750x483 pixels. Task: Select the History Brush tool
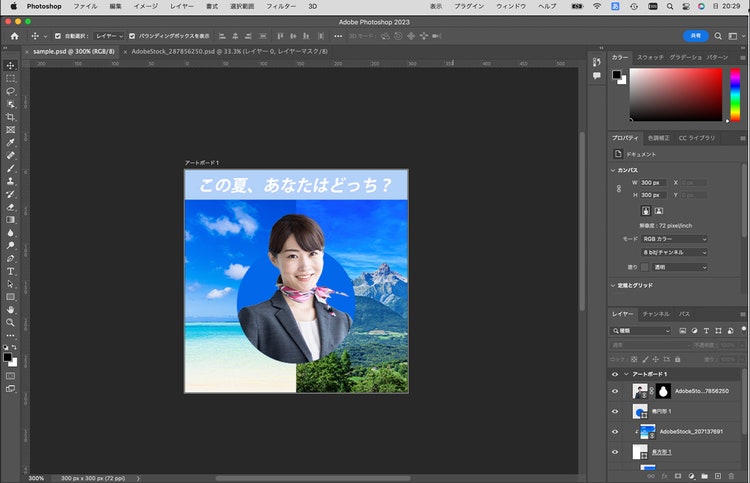click(x=11, y=194)
